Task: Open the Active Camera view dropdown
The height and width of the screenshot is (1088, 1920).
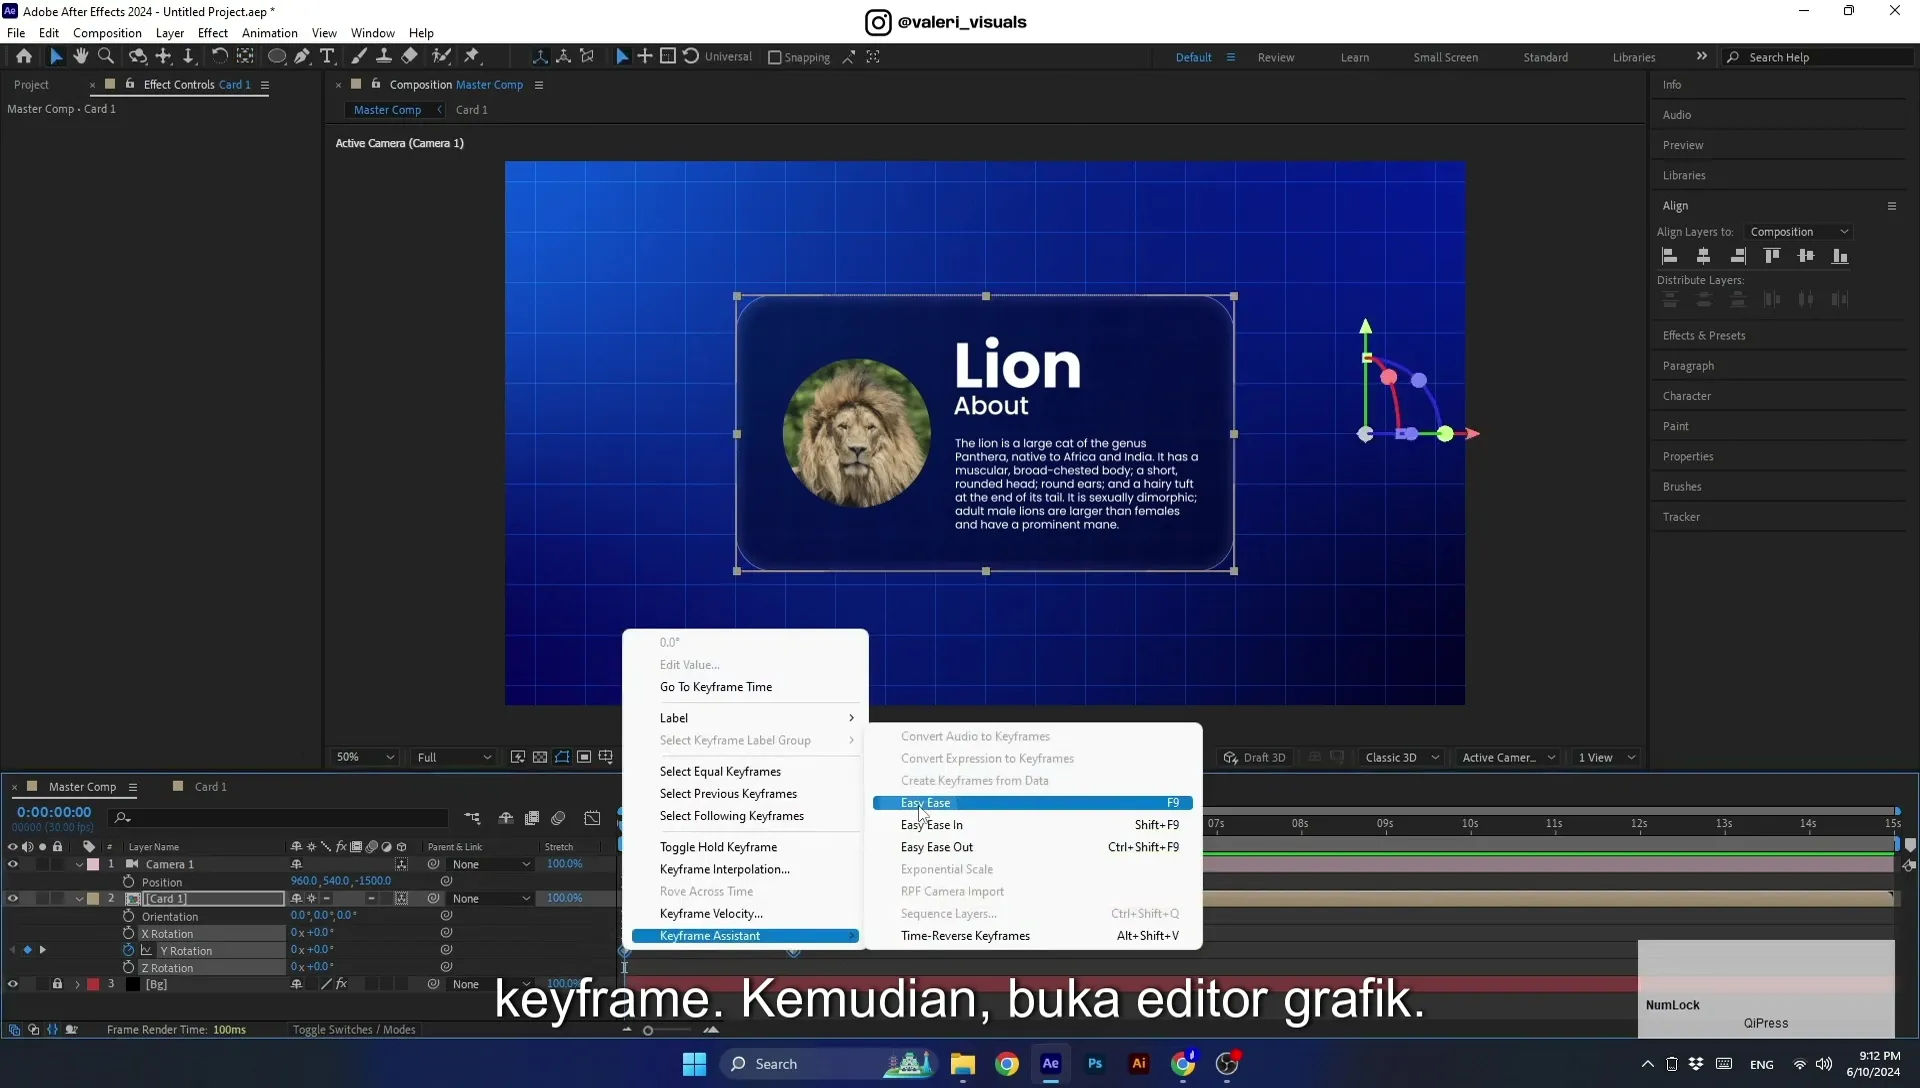Action: pyautogui.click(x=1508, y=757)
